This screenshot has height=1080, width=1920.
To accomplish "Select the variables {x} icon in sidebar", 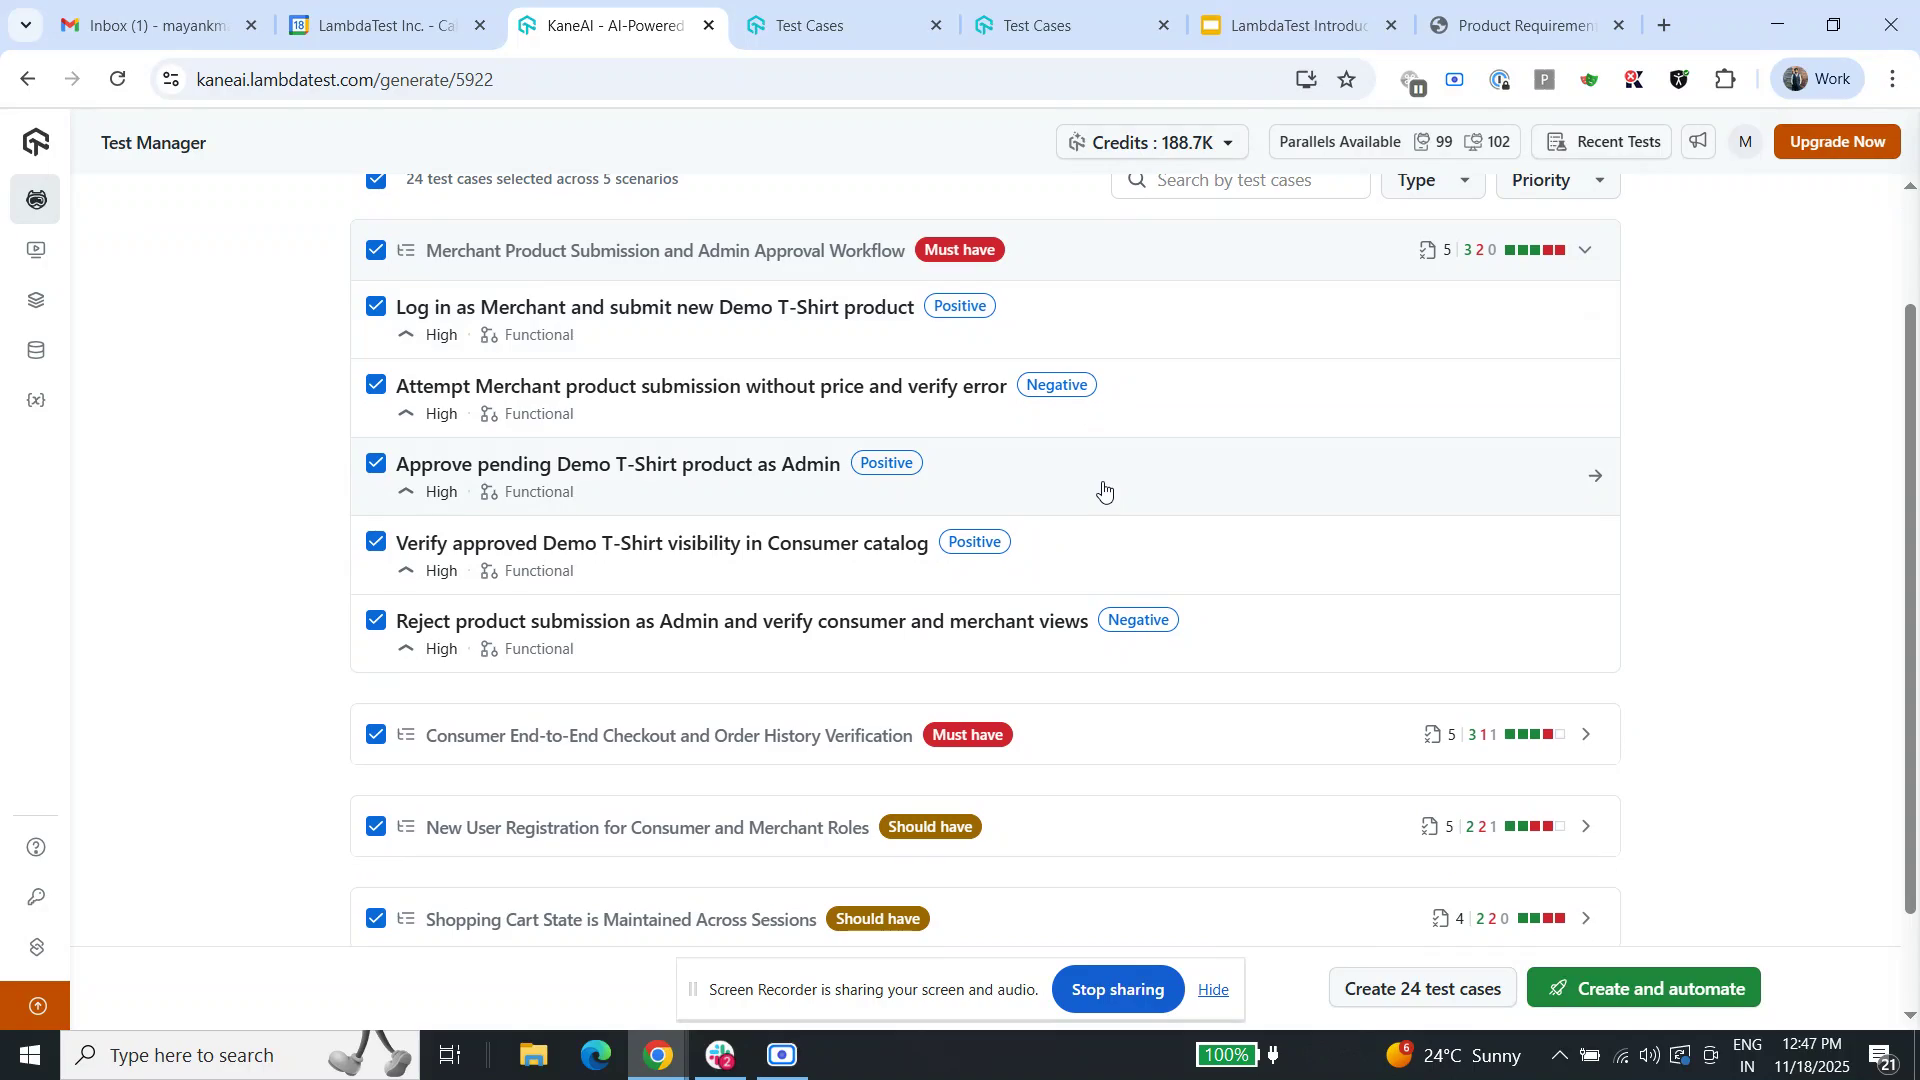I will tap(36, 399).
